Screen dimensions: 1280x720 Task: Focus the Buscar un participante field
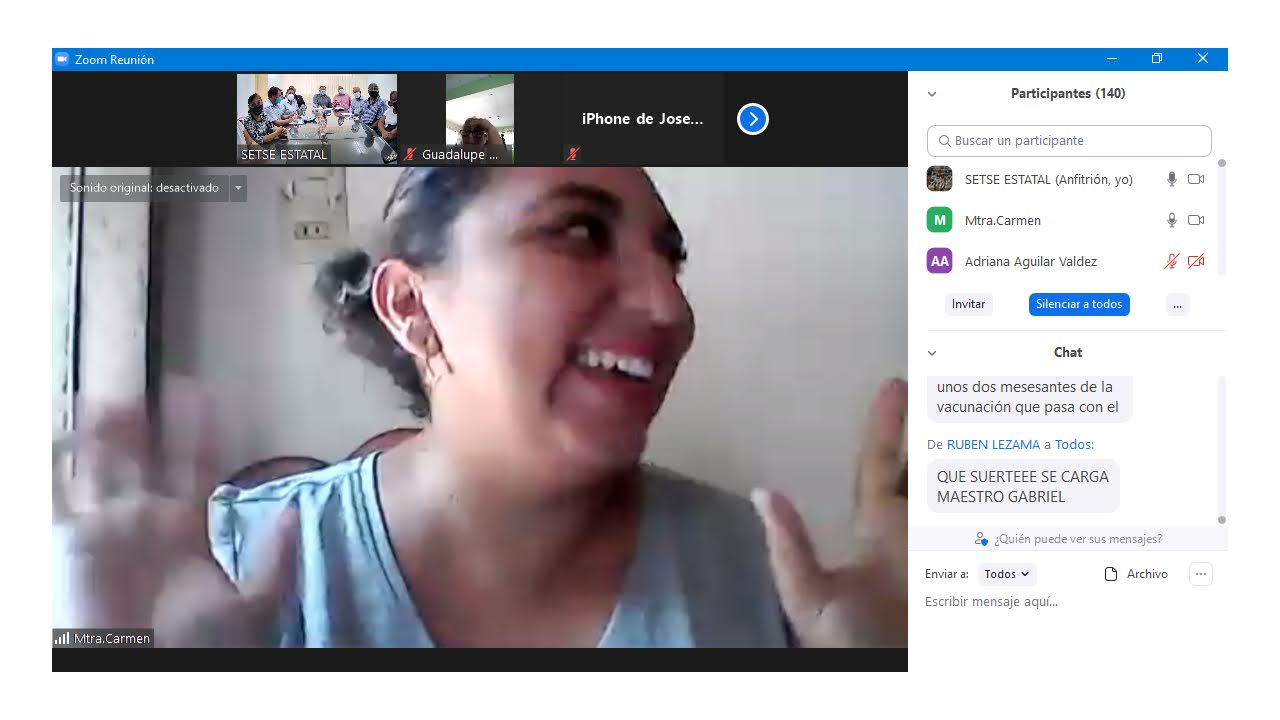tap(1069, 141)
